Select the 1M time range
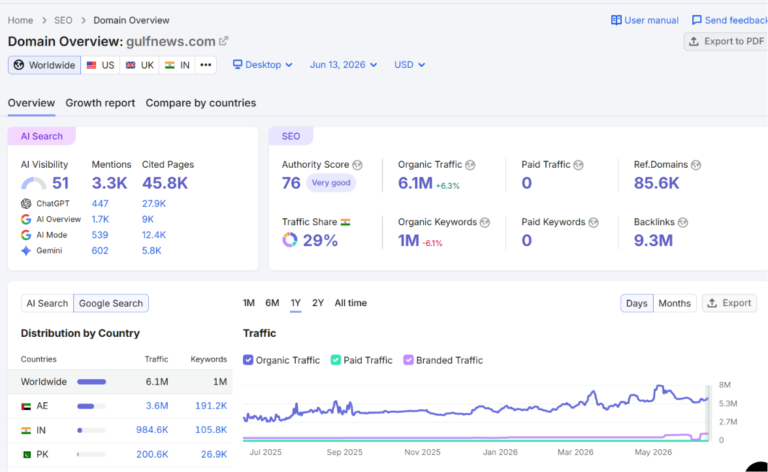 (249, 303)
